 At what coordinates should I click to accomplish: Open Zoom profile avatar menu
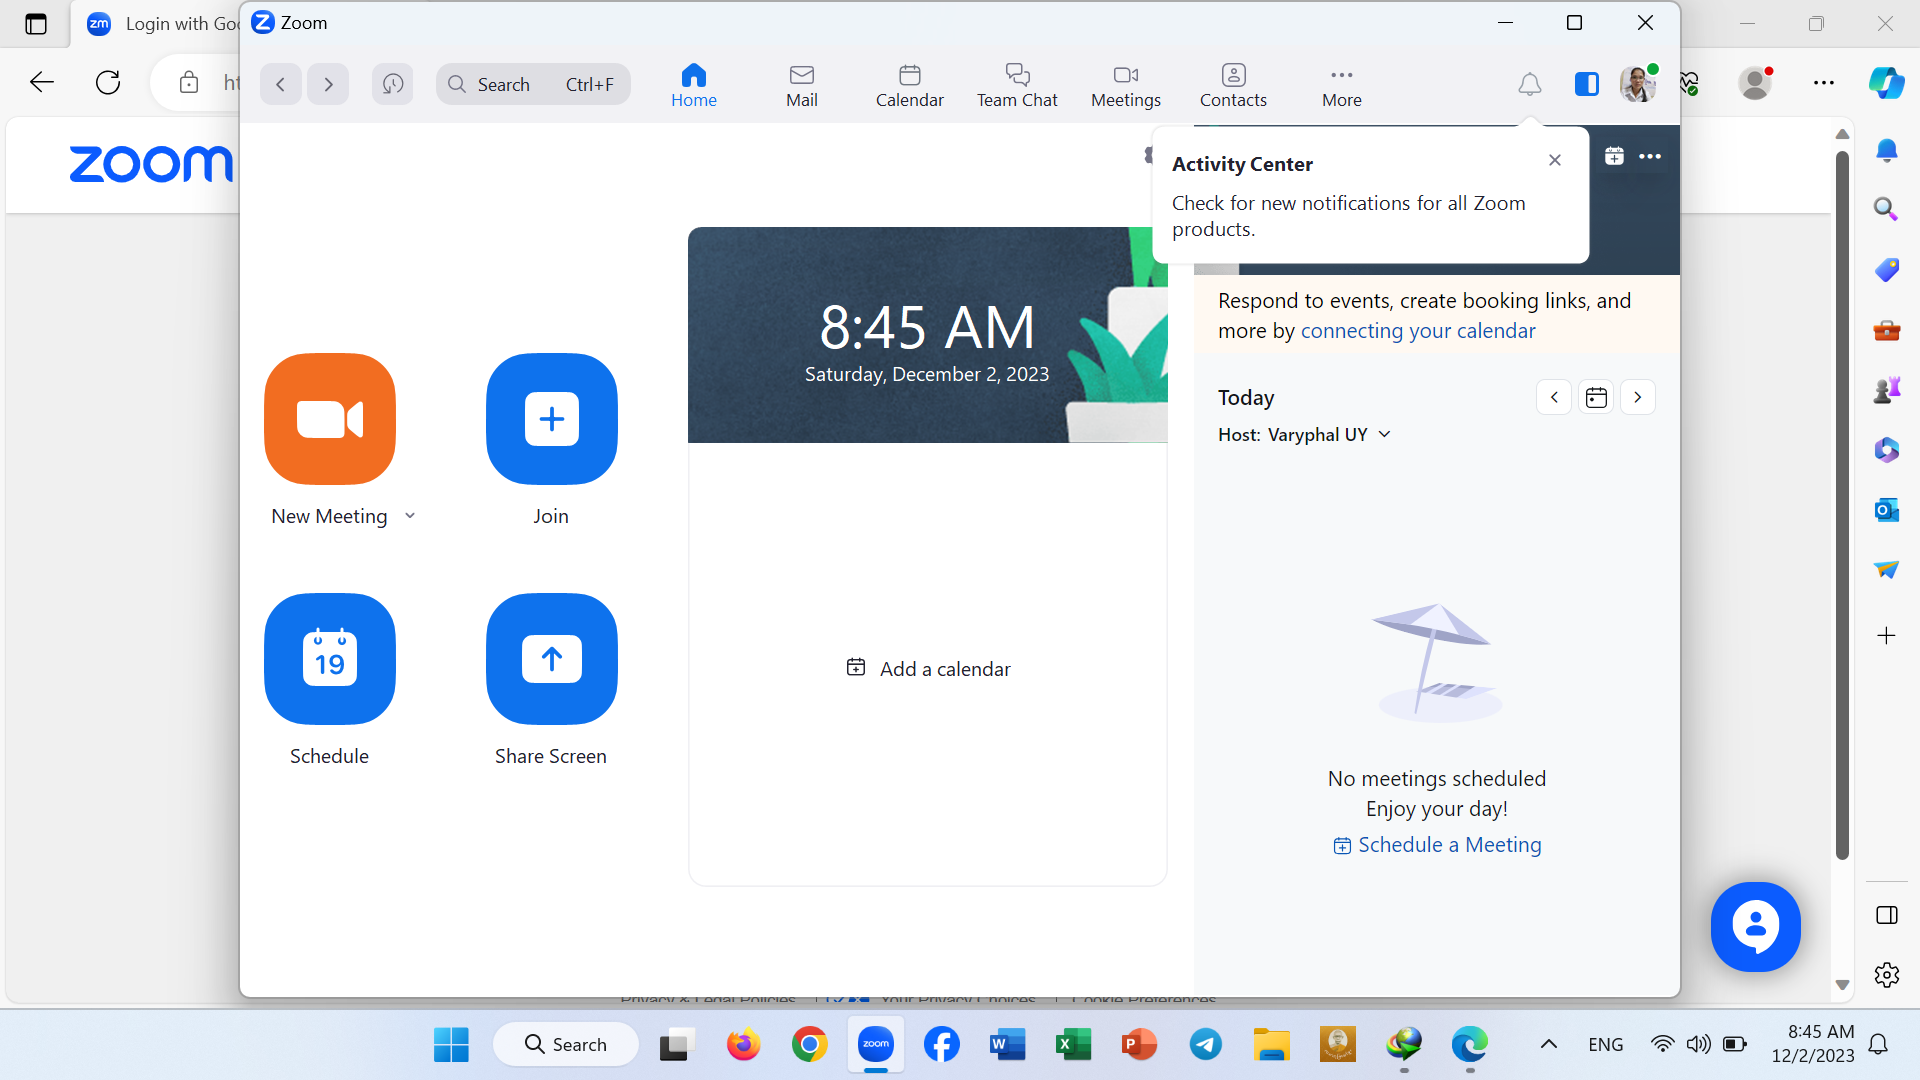1638,84
